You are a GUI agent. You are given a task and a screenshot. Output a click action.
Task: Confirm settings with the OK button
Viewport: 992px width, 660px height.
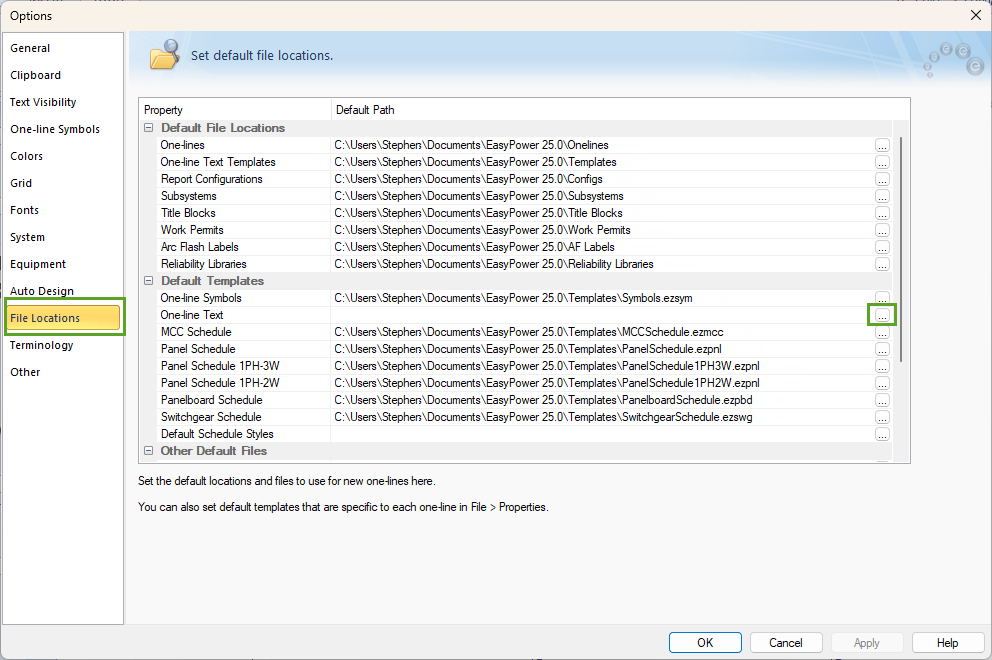click(x=705, y=642)
